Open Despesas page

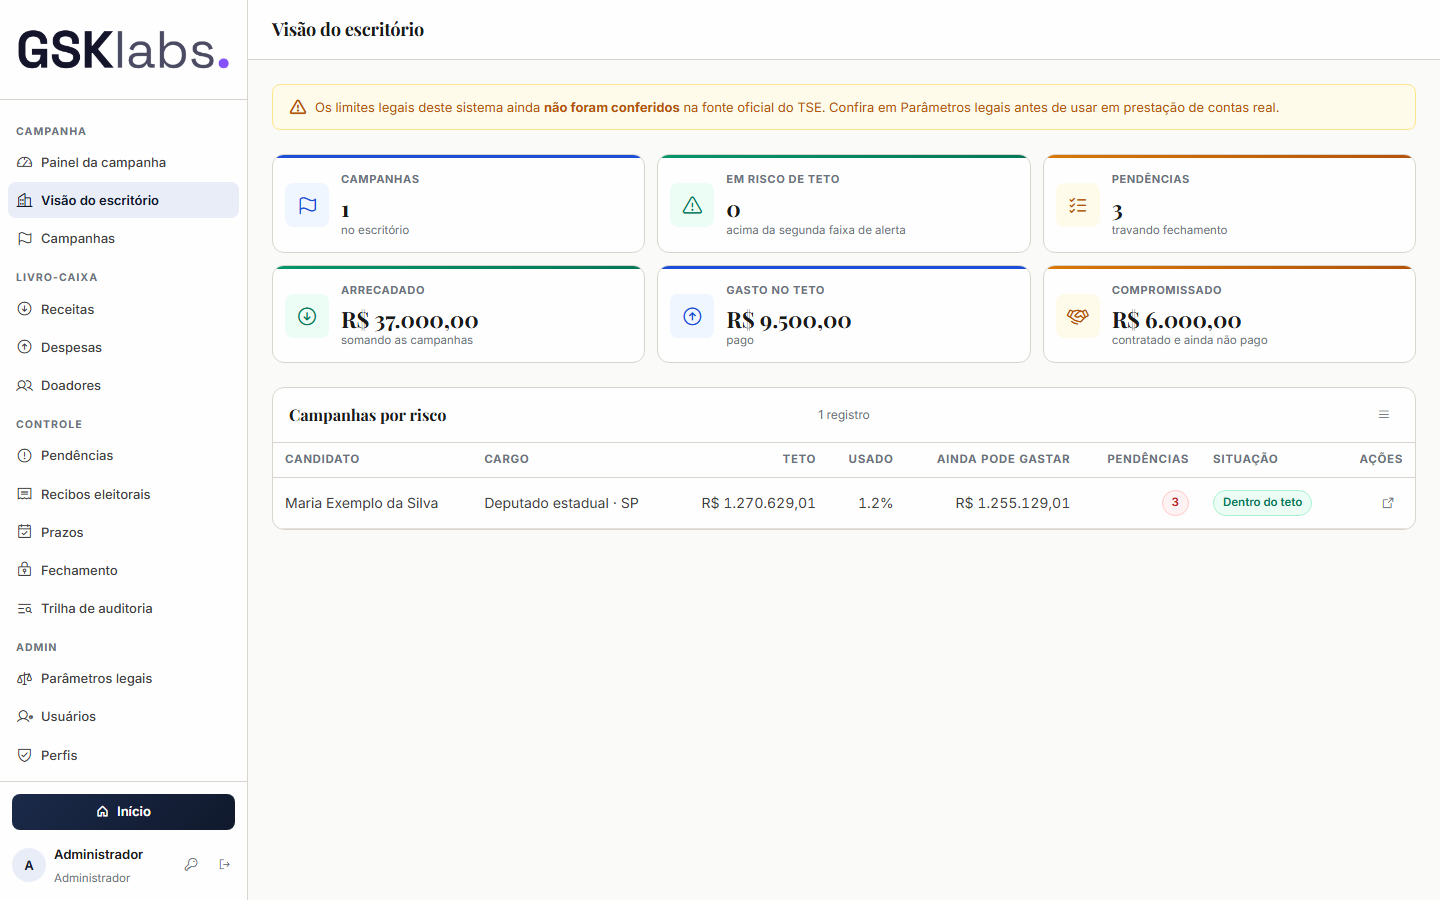pos(123,347)
